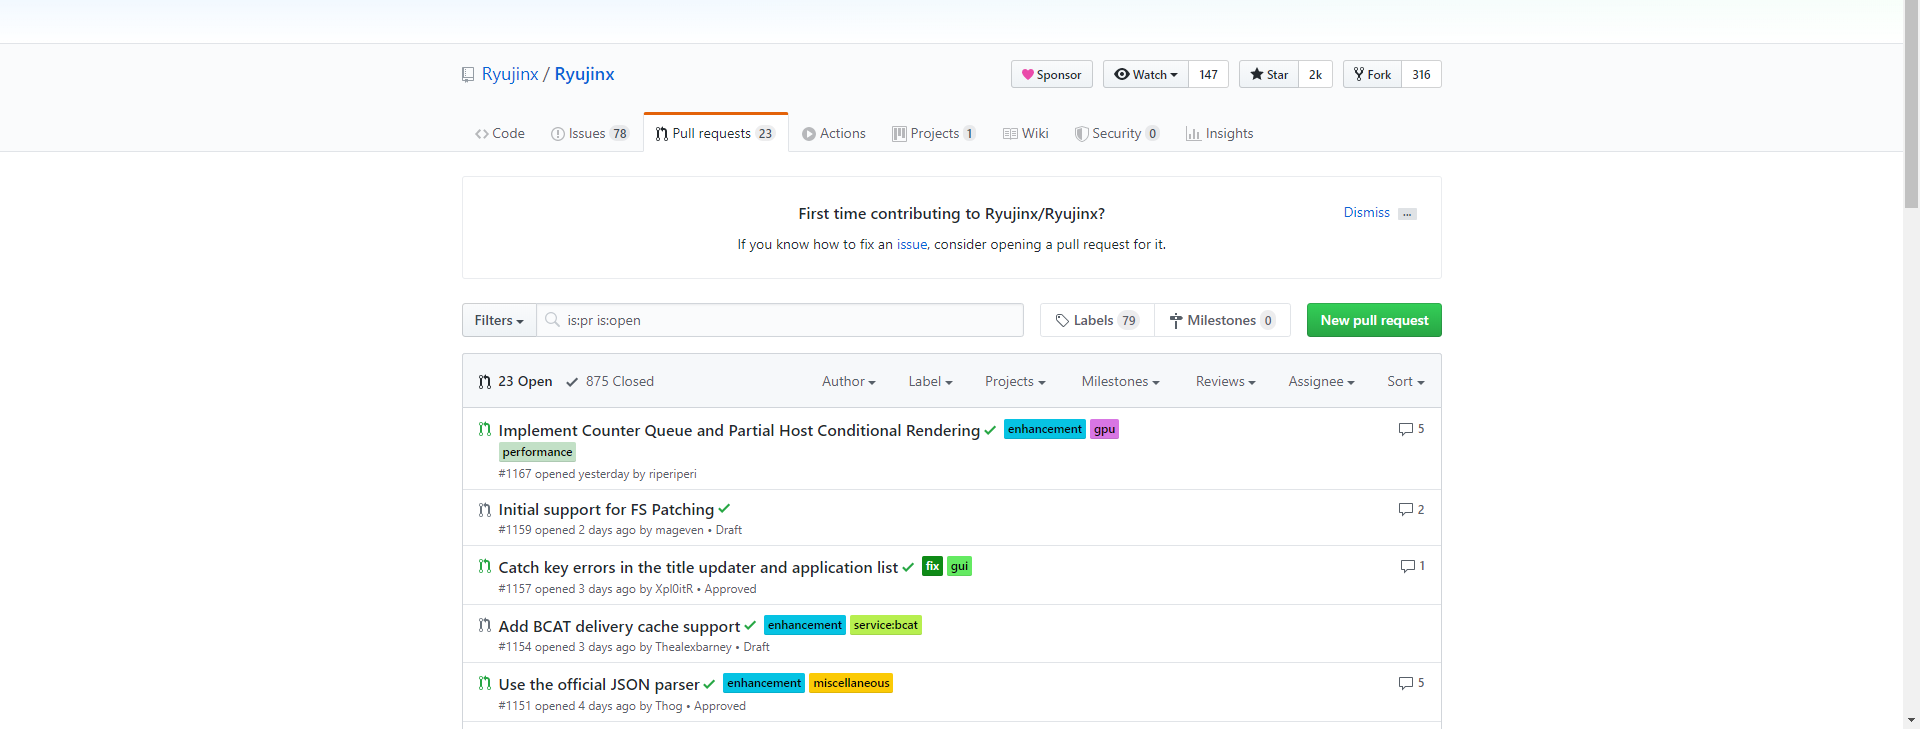Click the Sponsor heart button
1920x729 pixels.
click(x=1052, y=75)
